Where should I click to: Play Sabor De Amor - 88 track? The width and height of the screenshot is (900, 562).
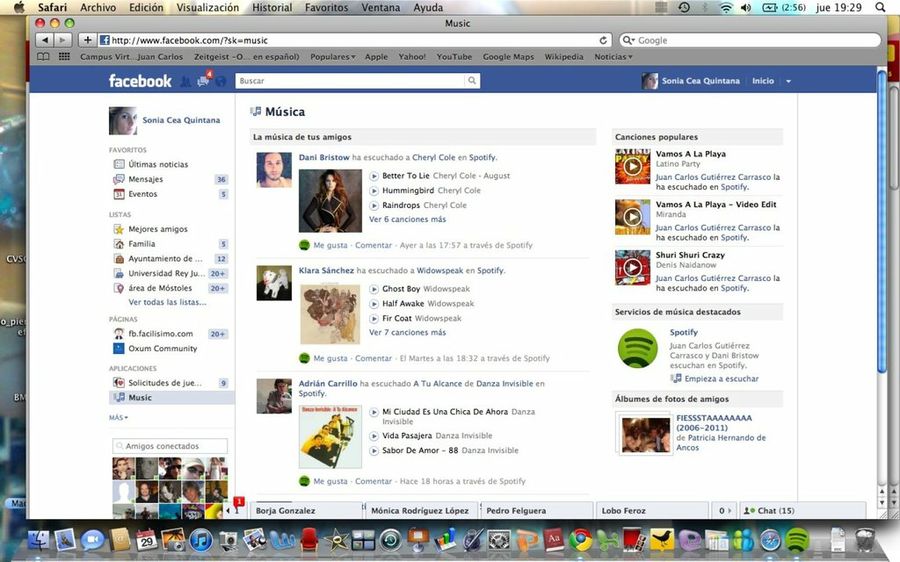[374, 451]
